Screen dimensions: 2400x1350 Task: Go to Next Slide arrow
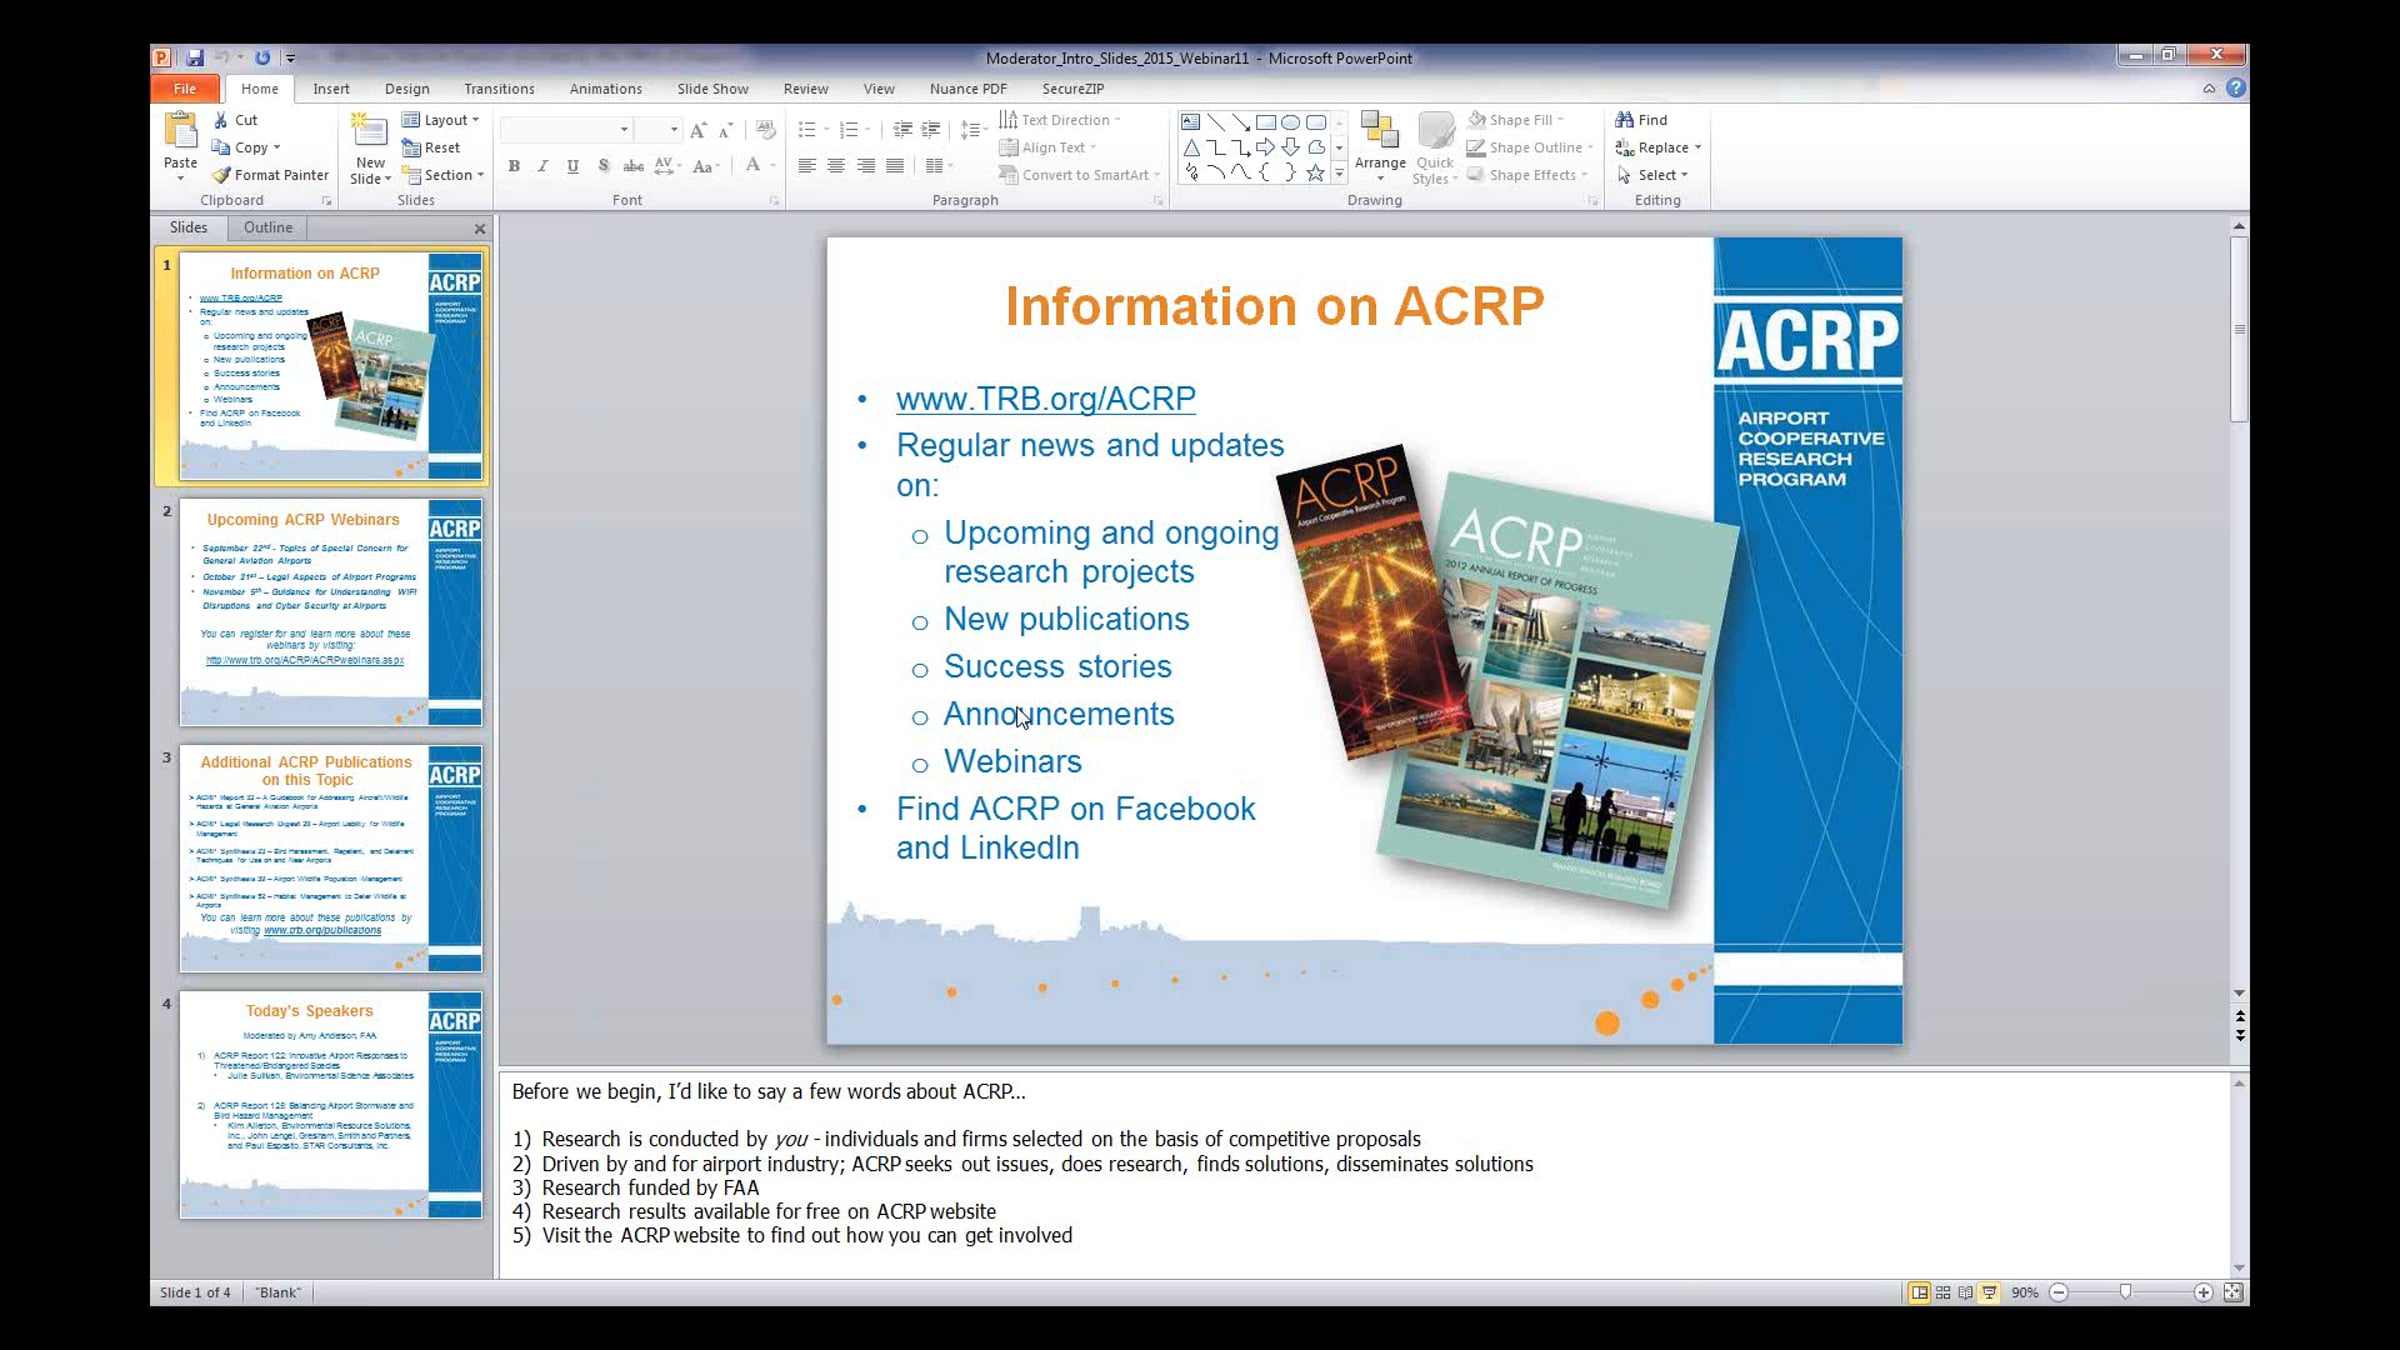pyautogui.click(x=2240, y=1035)
